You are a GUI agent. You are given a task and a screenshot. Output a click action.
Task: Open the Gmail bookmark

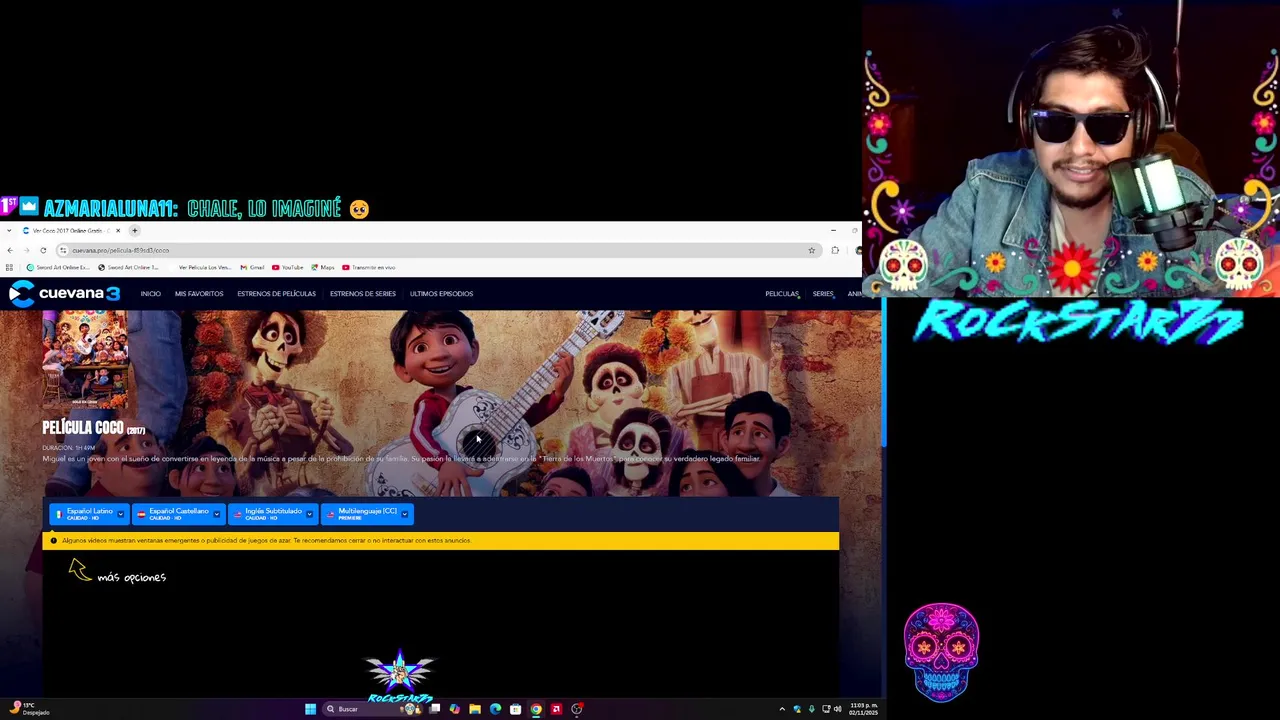coord(252,267)
